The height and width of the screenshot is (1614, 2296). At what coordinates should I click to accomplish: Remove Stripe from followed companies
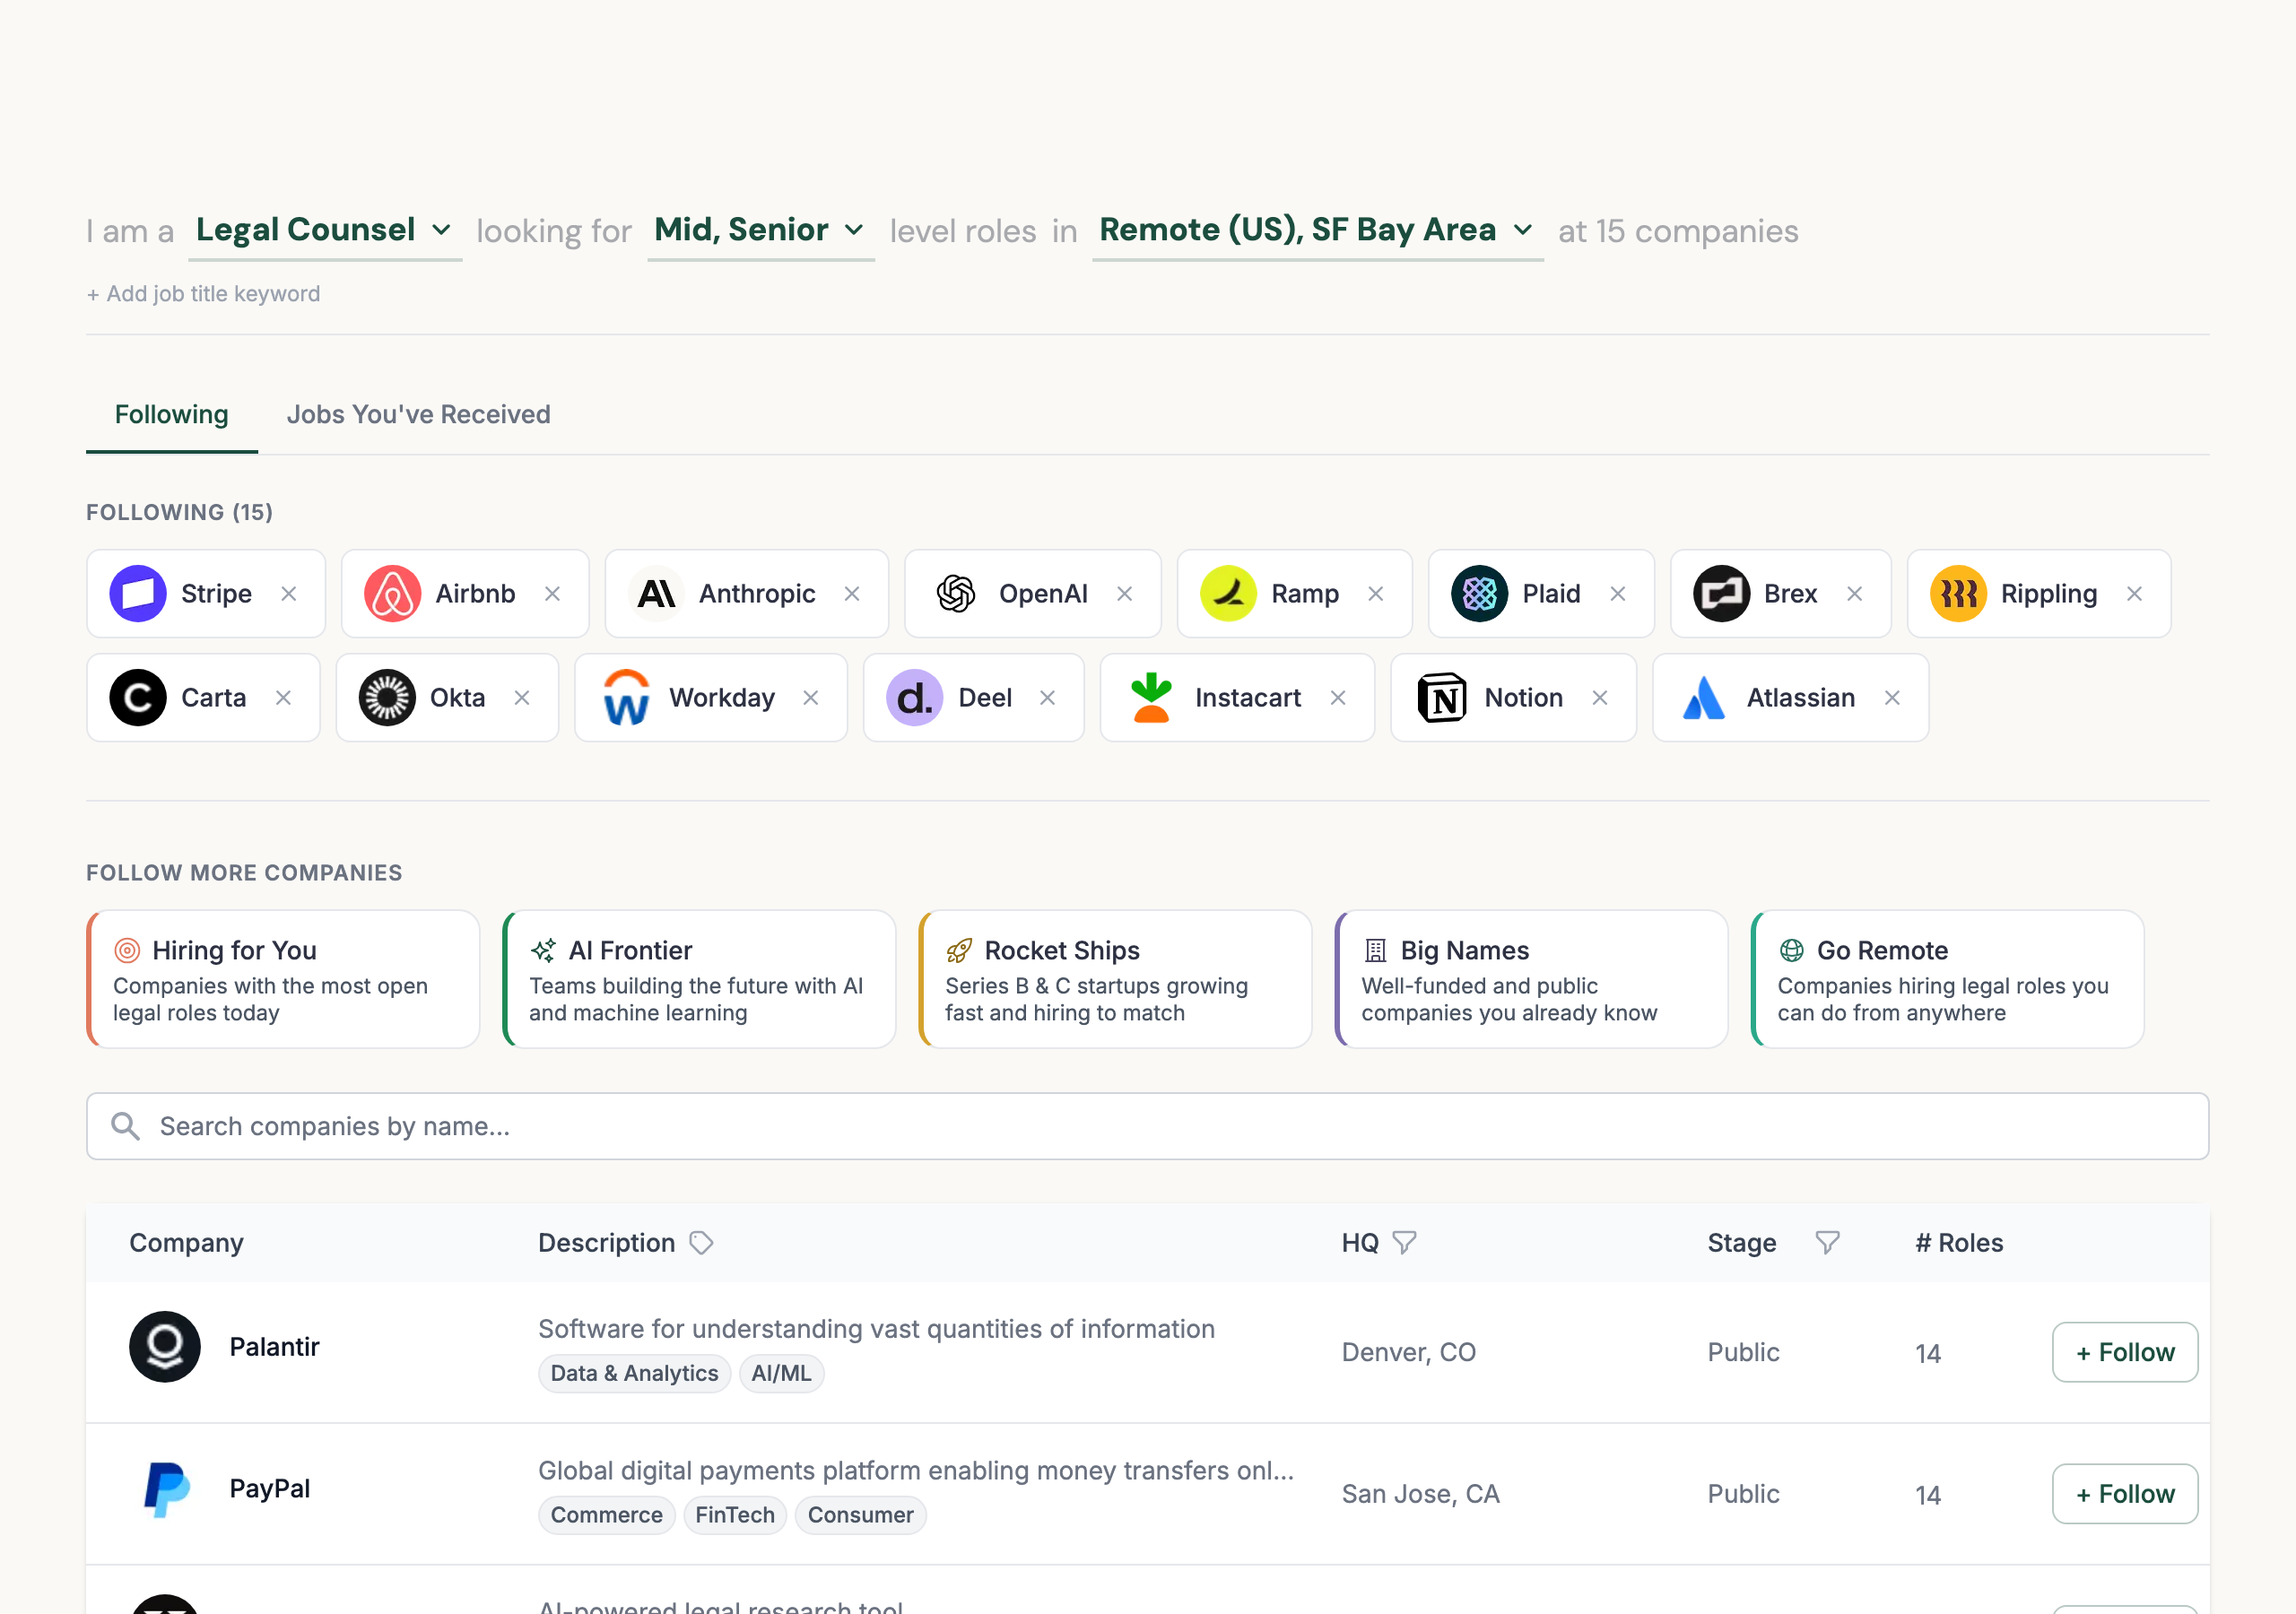(x=289, y=593)
